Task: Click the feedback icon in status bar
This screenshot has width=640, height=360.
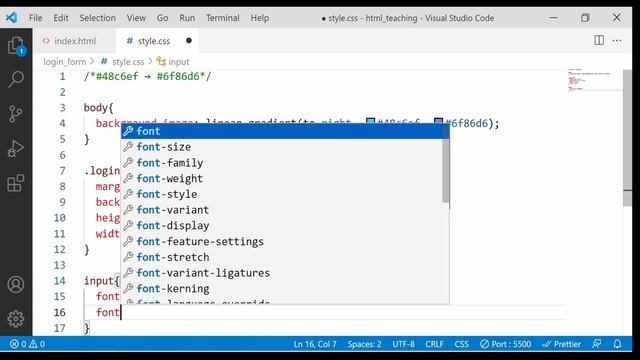Action: [x=597, y=344]
